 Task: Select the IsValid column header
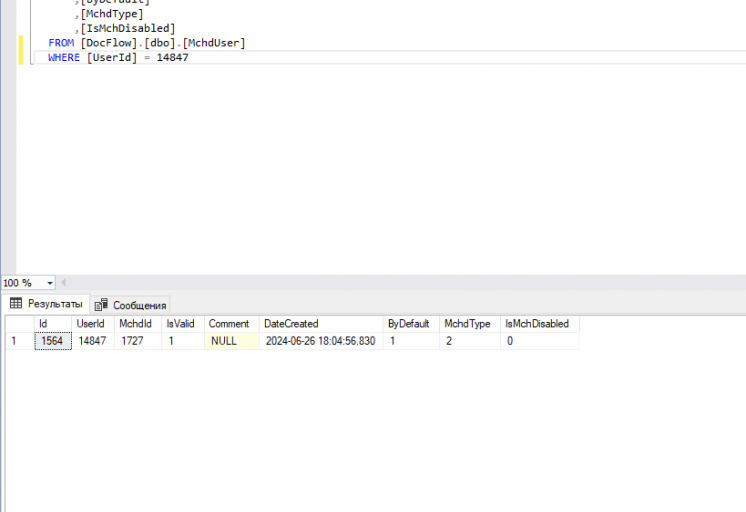(x=183, y=324)
